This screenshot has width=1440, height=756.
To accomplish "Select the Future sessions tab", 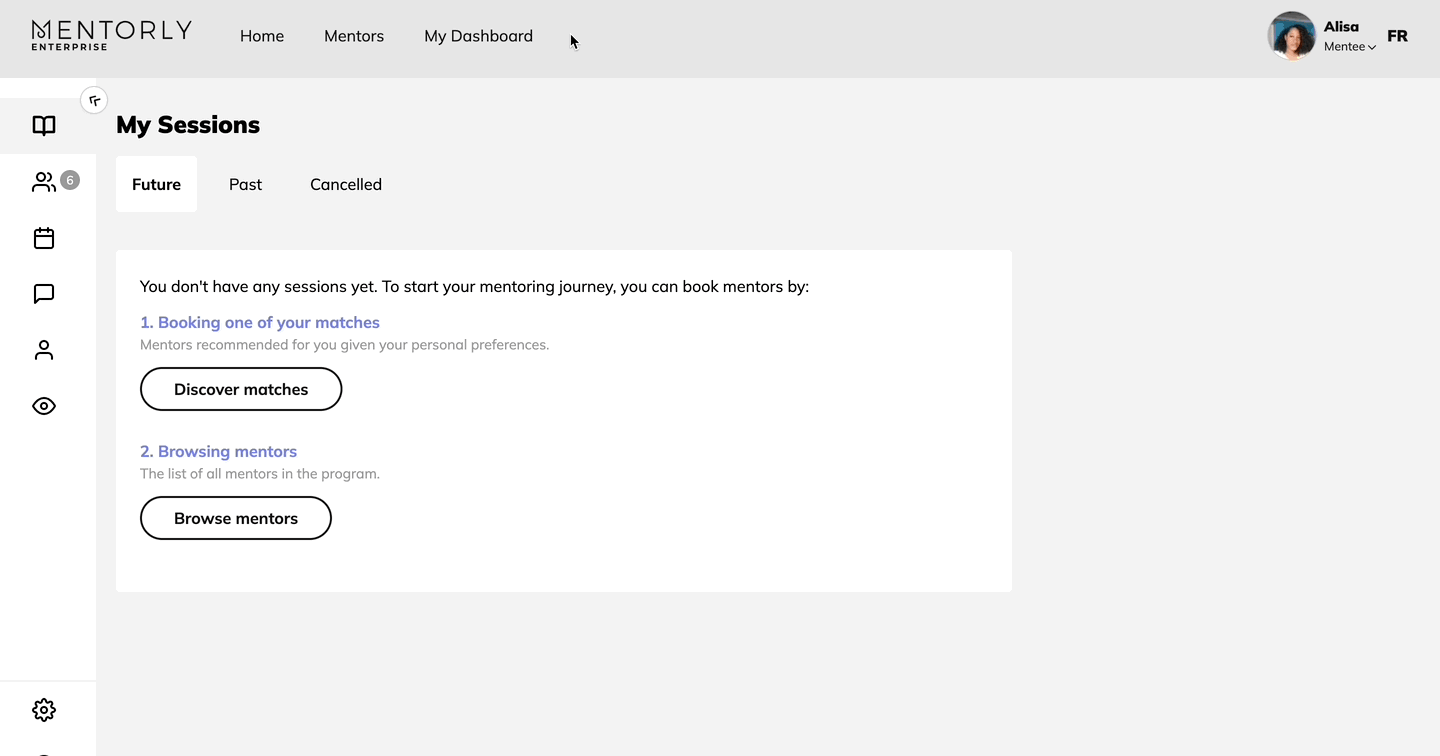I will click(156, 184).
